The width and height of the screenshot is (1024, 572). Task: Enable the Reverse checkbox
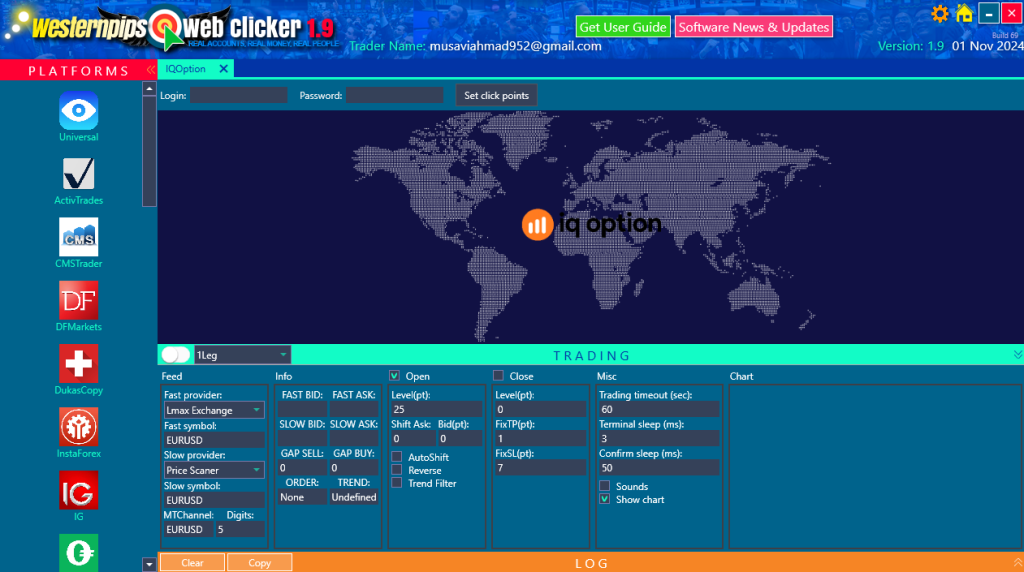click(x=396, y=469)
